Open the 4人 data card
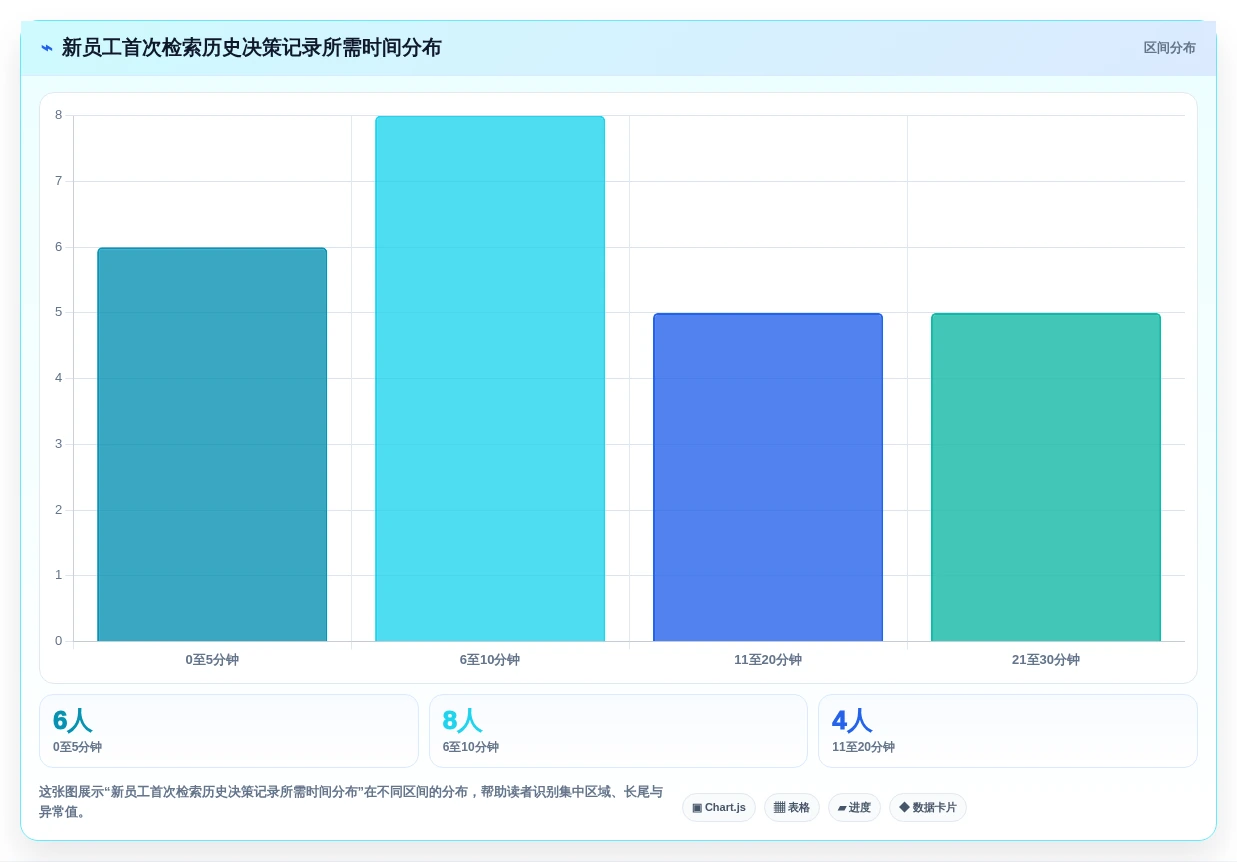 (x=1008, y=731)
